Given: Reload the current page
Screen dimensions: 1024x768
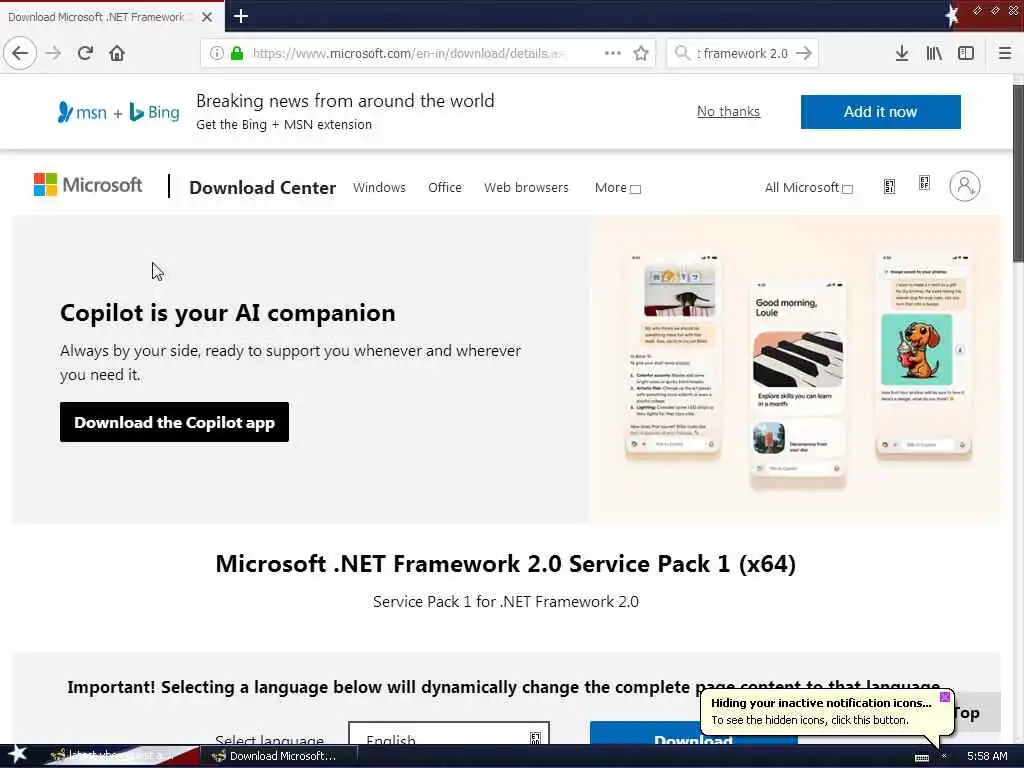Looking at the screenshot, I should [85, 53].
